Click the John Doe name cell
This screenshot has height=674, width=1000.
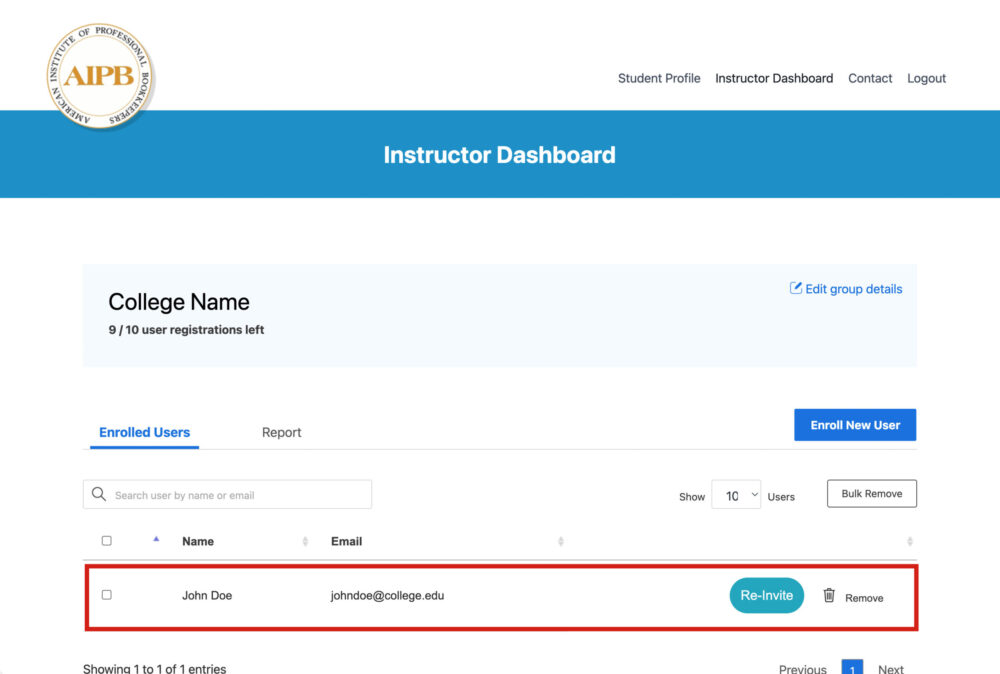pos(207,596)
